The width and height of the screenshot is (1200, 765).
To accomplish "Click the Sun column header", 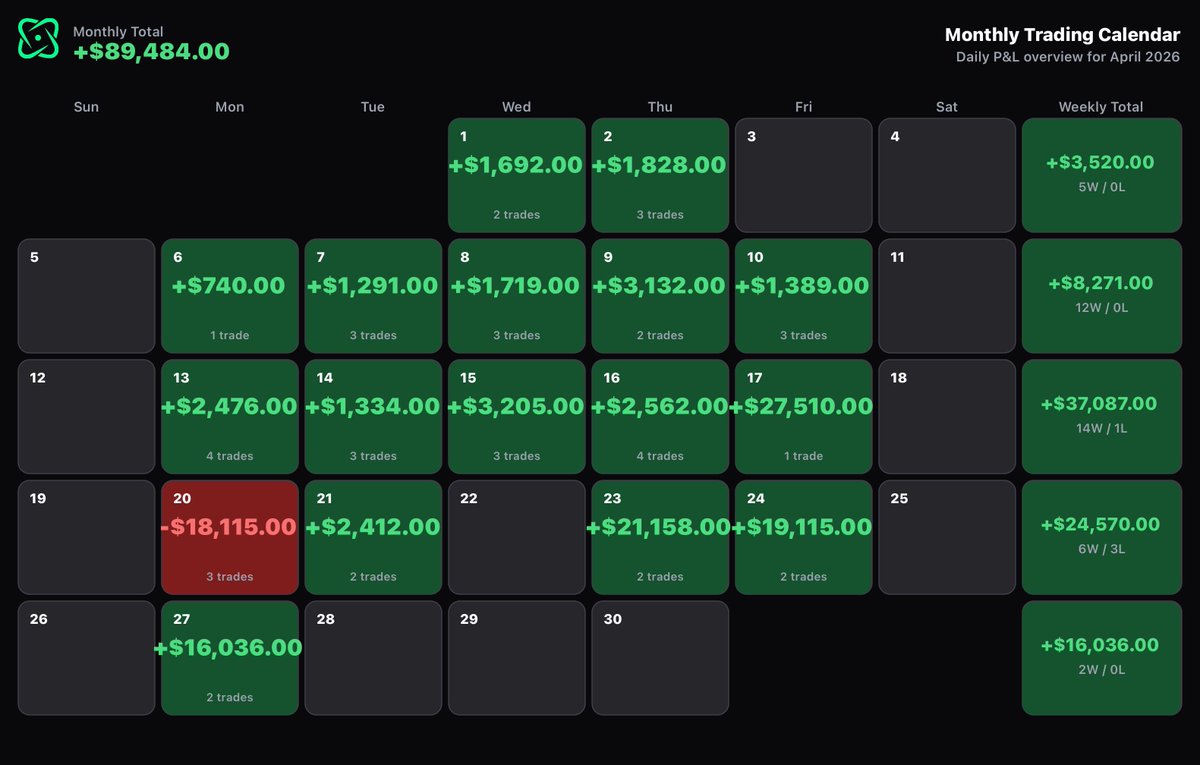I will tap(86, 107).
